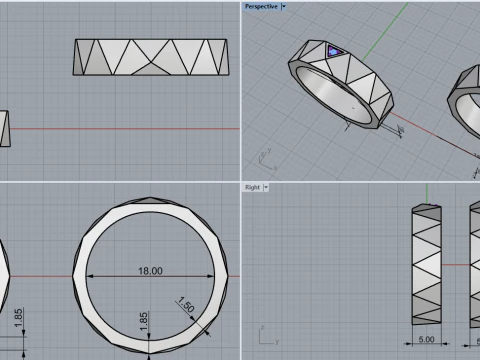Select the 18.00 diameter dimension text
This screenshot has width=480, height=360.
(150, 271)
